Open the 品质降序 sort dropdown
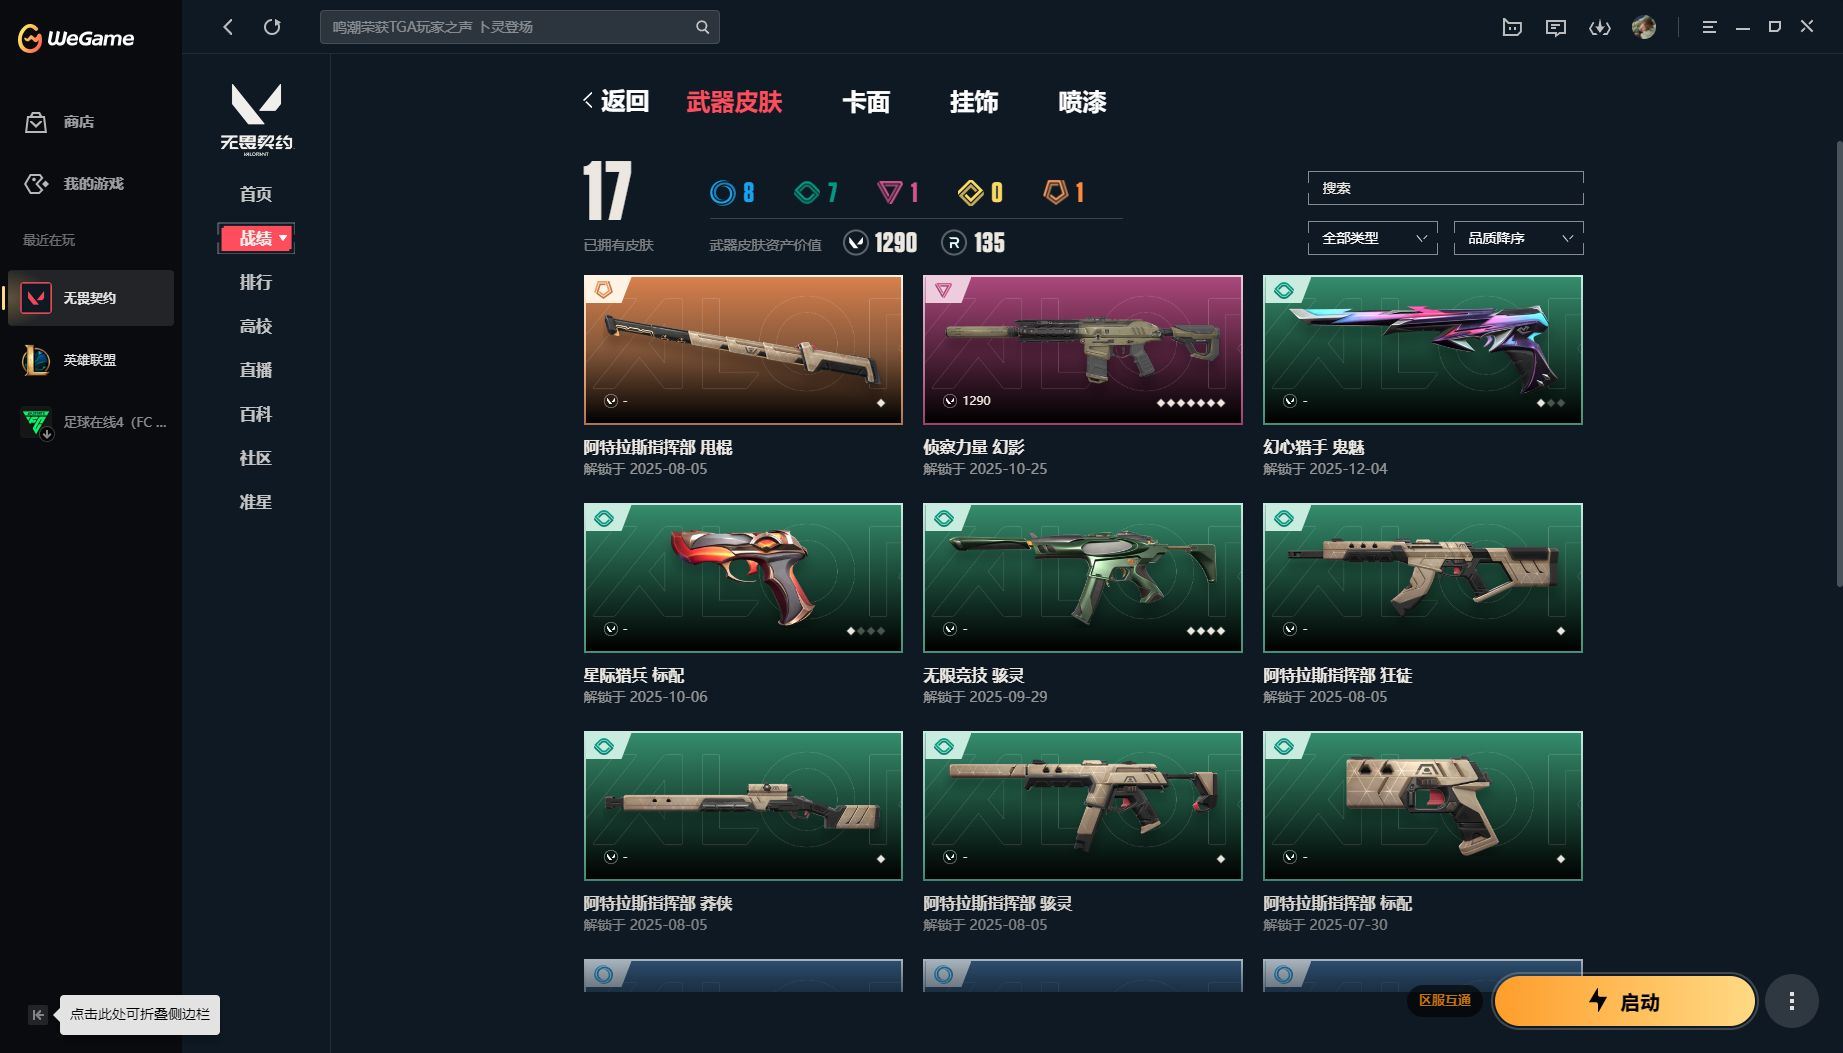1843x1053 pixels. pos(1518,238)
